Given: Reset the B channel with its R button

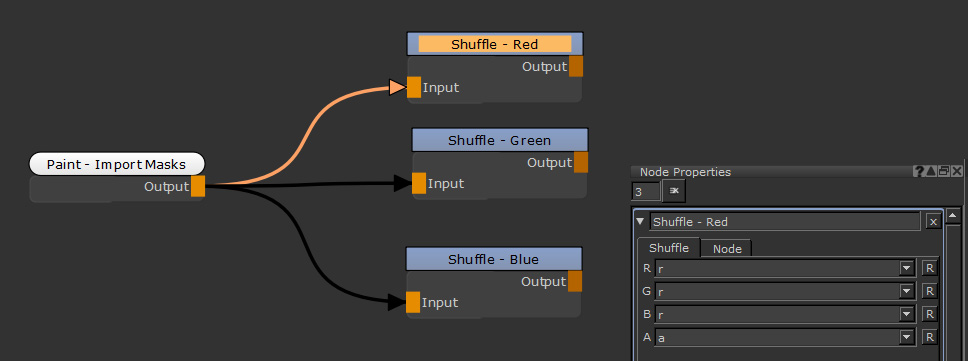Looking at the screenshot, I should [929, 314].
